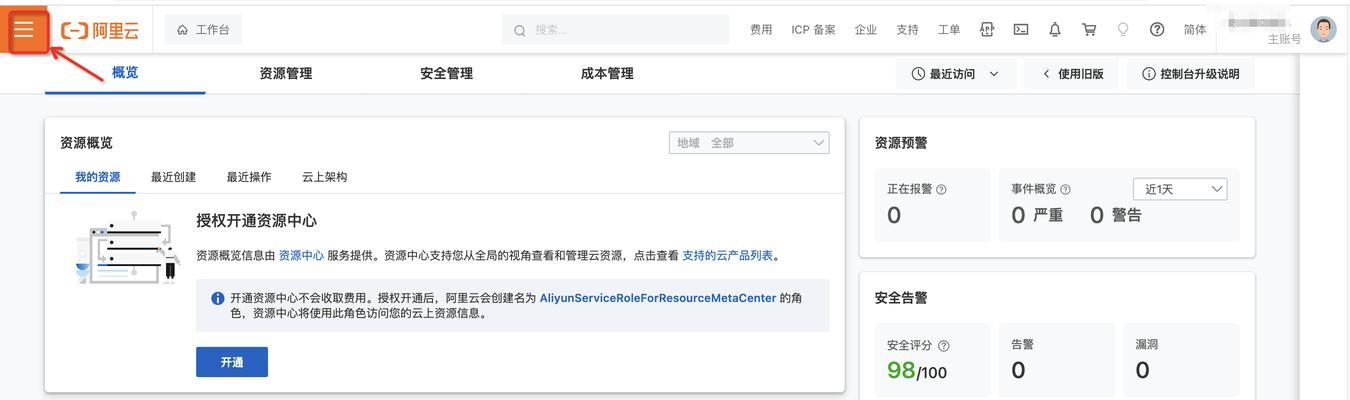The width and height of the screenshot is (1350, 400).
Task: Launch Cloud Shell terminal icon
Action: 1021,30
